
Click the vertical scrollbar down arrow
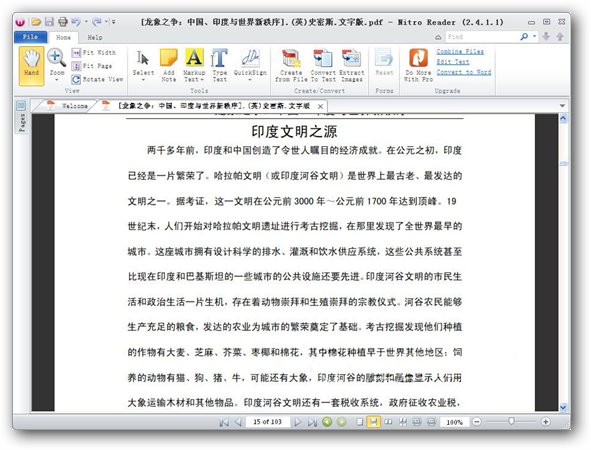[563, 407]
